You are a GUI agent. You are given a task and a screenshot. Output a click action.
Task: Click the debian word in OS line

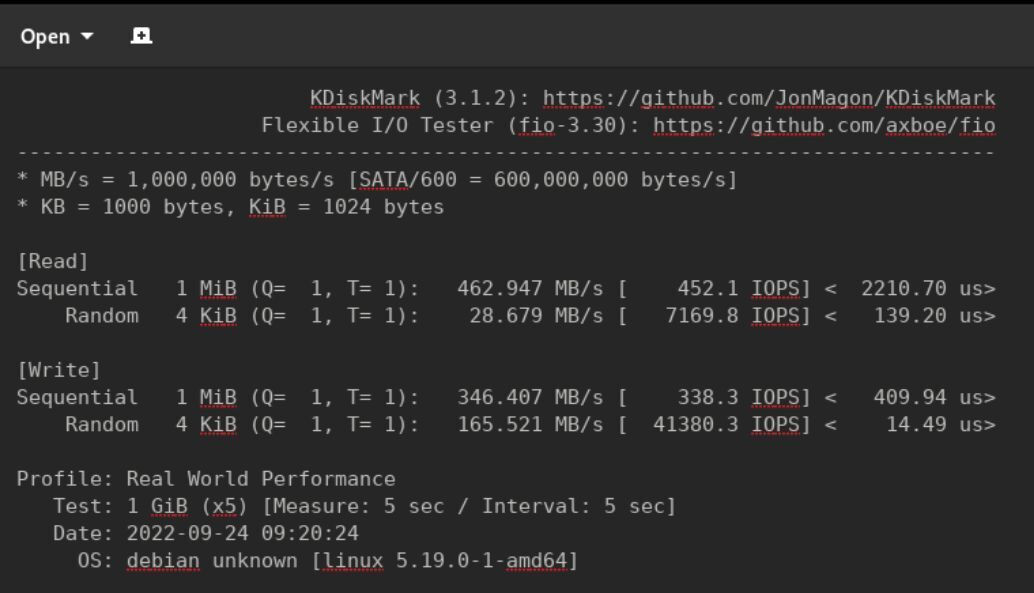(163, 561)
